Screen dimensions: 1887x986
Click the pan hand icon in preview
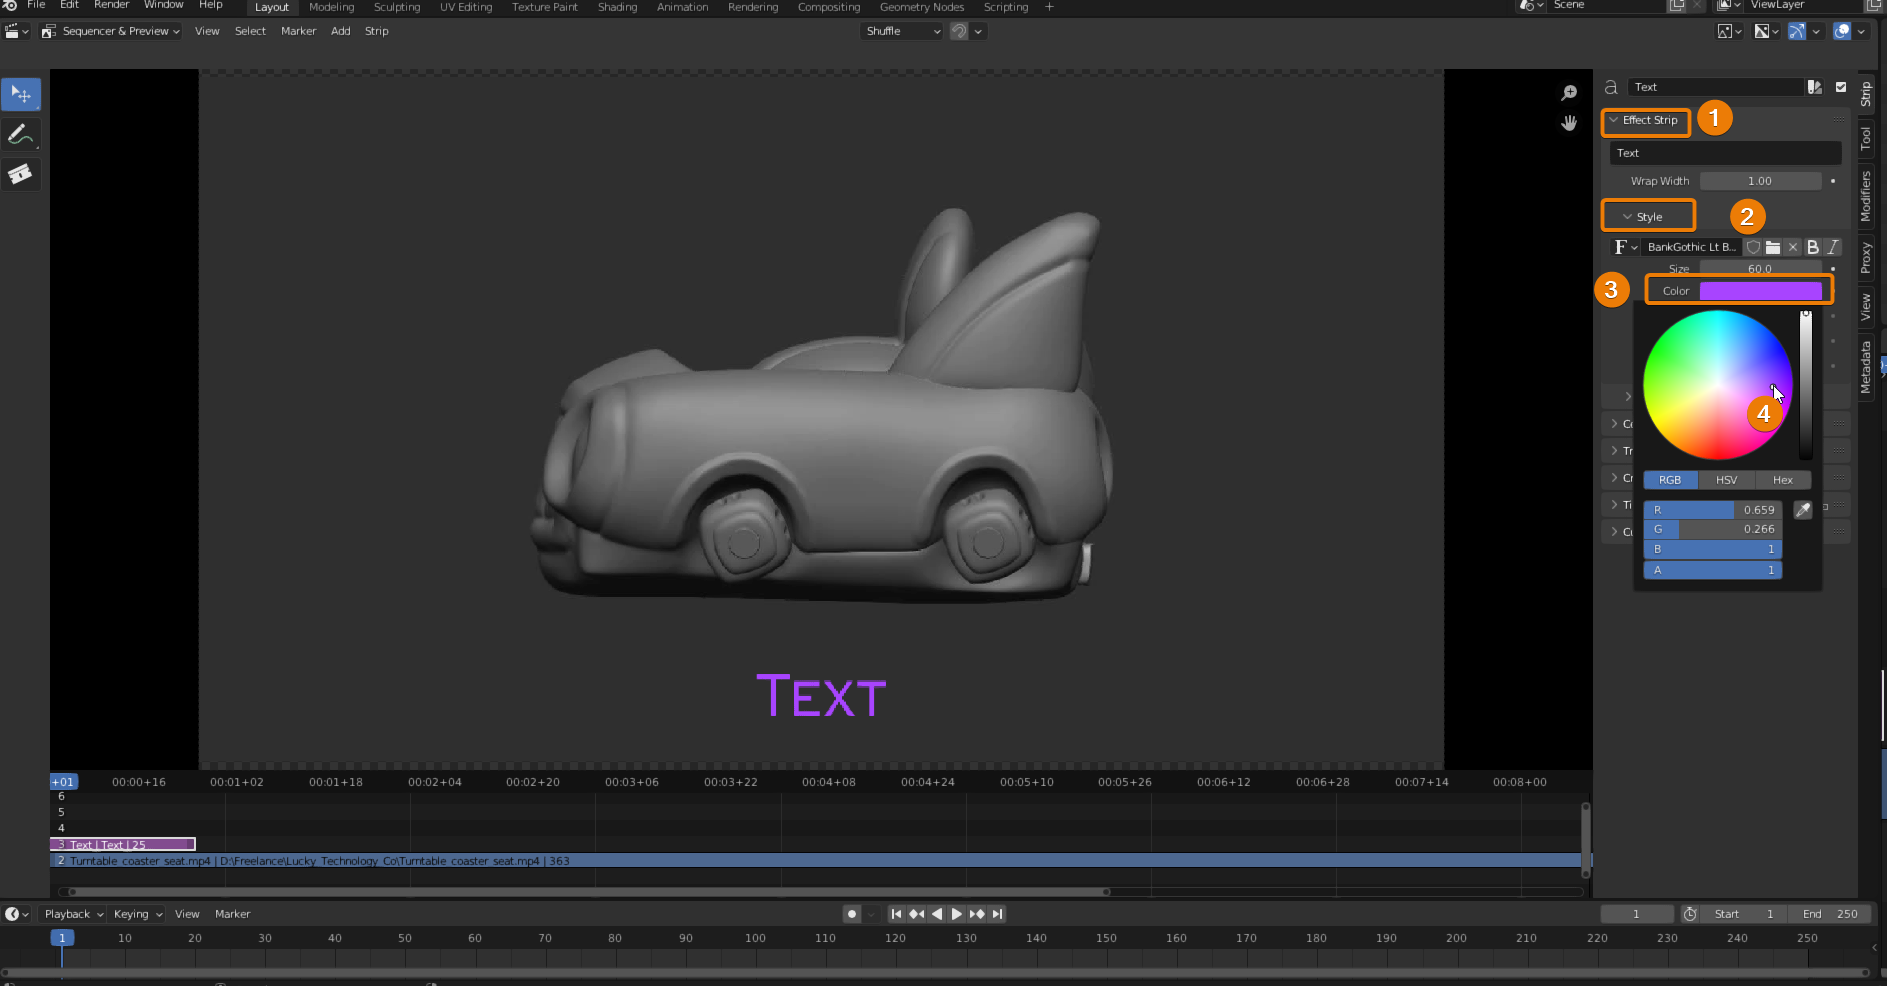tap(1569, 123)
